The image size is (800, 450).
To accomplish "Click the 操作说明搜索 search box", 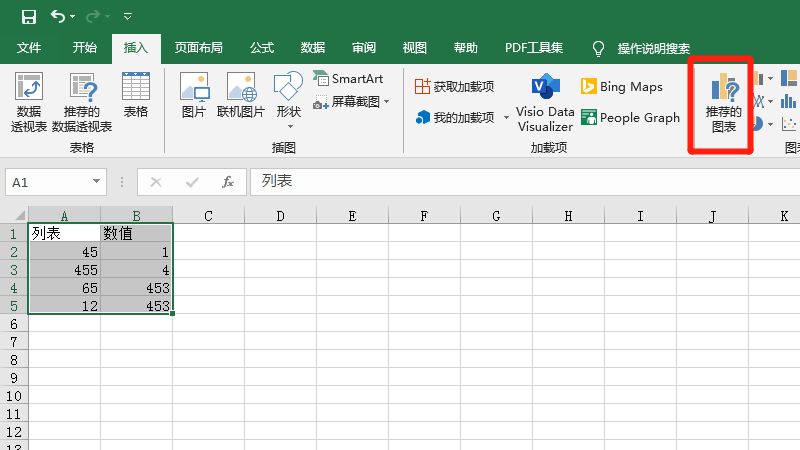I will (654, 48).
